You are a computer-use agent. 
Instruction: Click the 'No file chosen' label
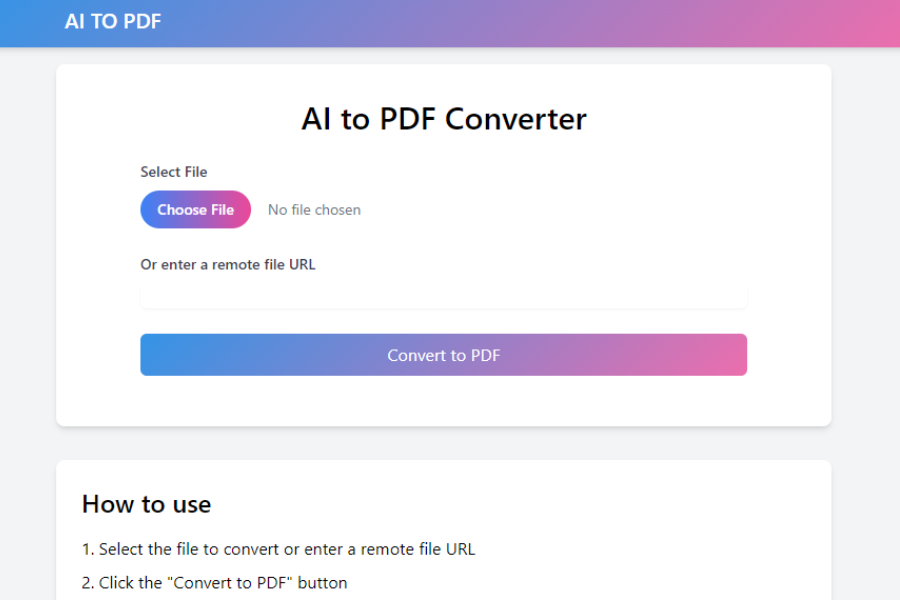[x=313, y=209]
